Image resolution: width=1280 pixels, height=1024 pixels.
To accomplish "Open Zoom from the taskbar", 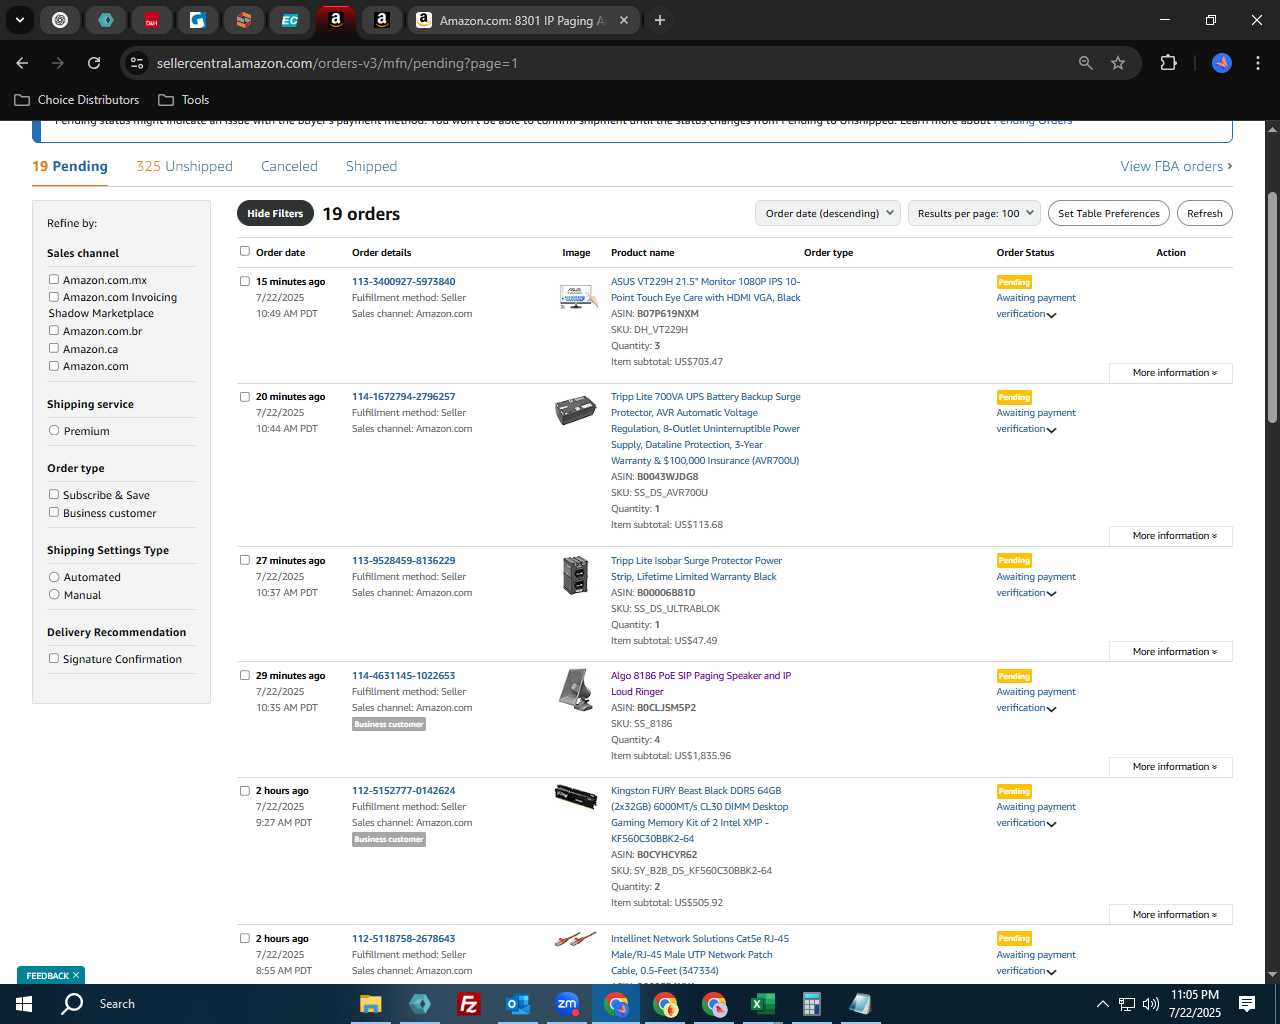I will (567, 1004).
